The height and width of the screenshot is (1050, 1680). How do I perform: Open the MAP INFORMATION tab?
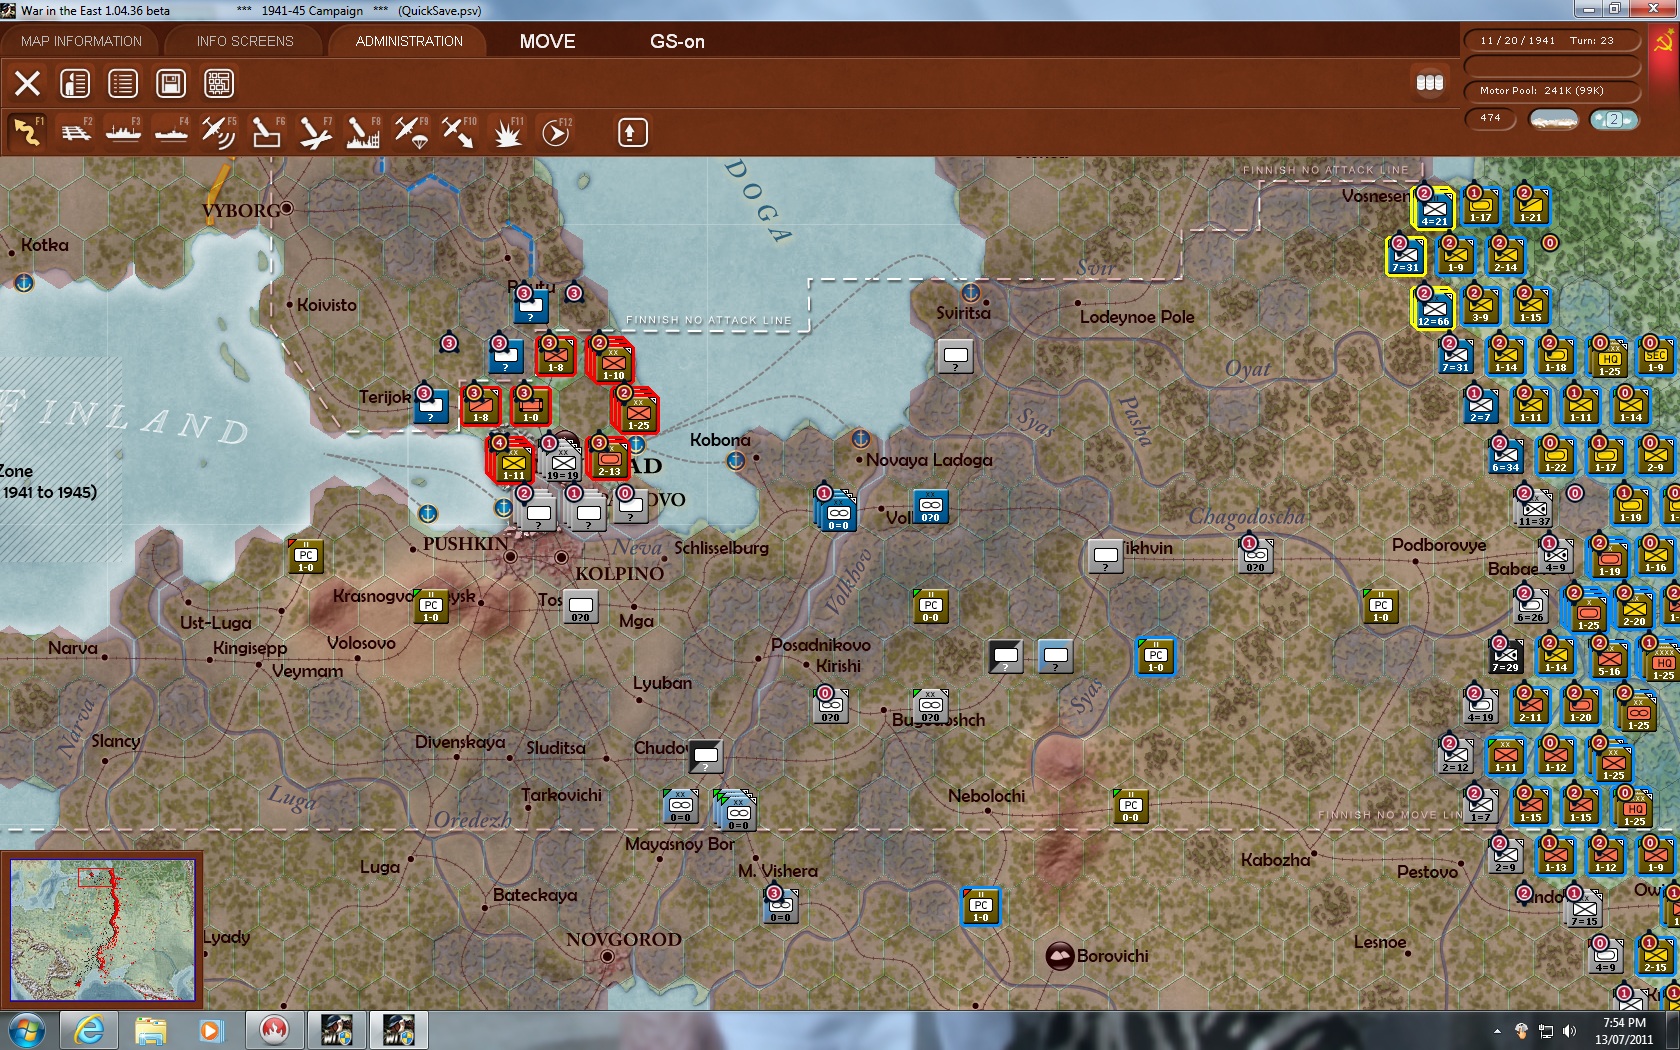(x=81, y=41)
